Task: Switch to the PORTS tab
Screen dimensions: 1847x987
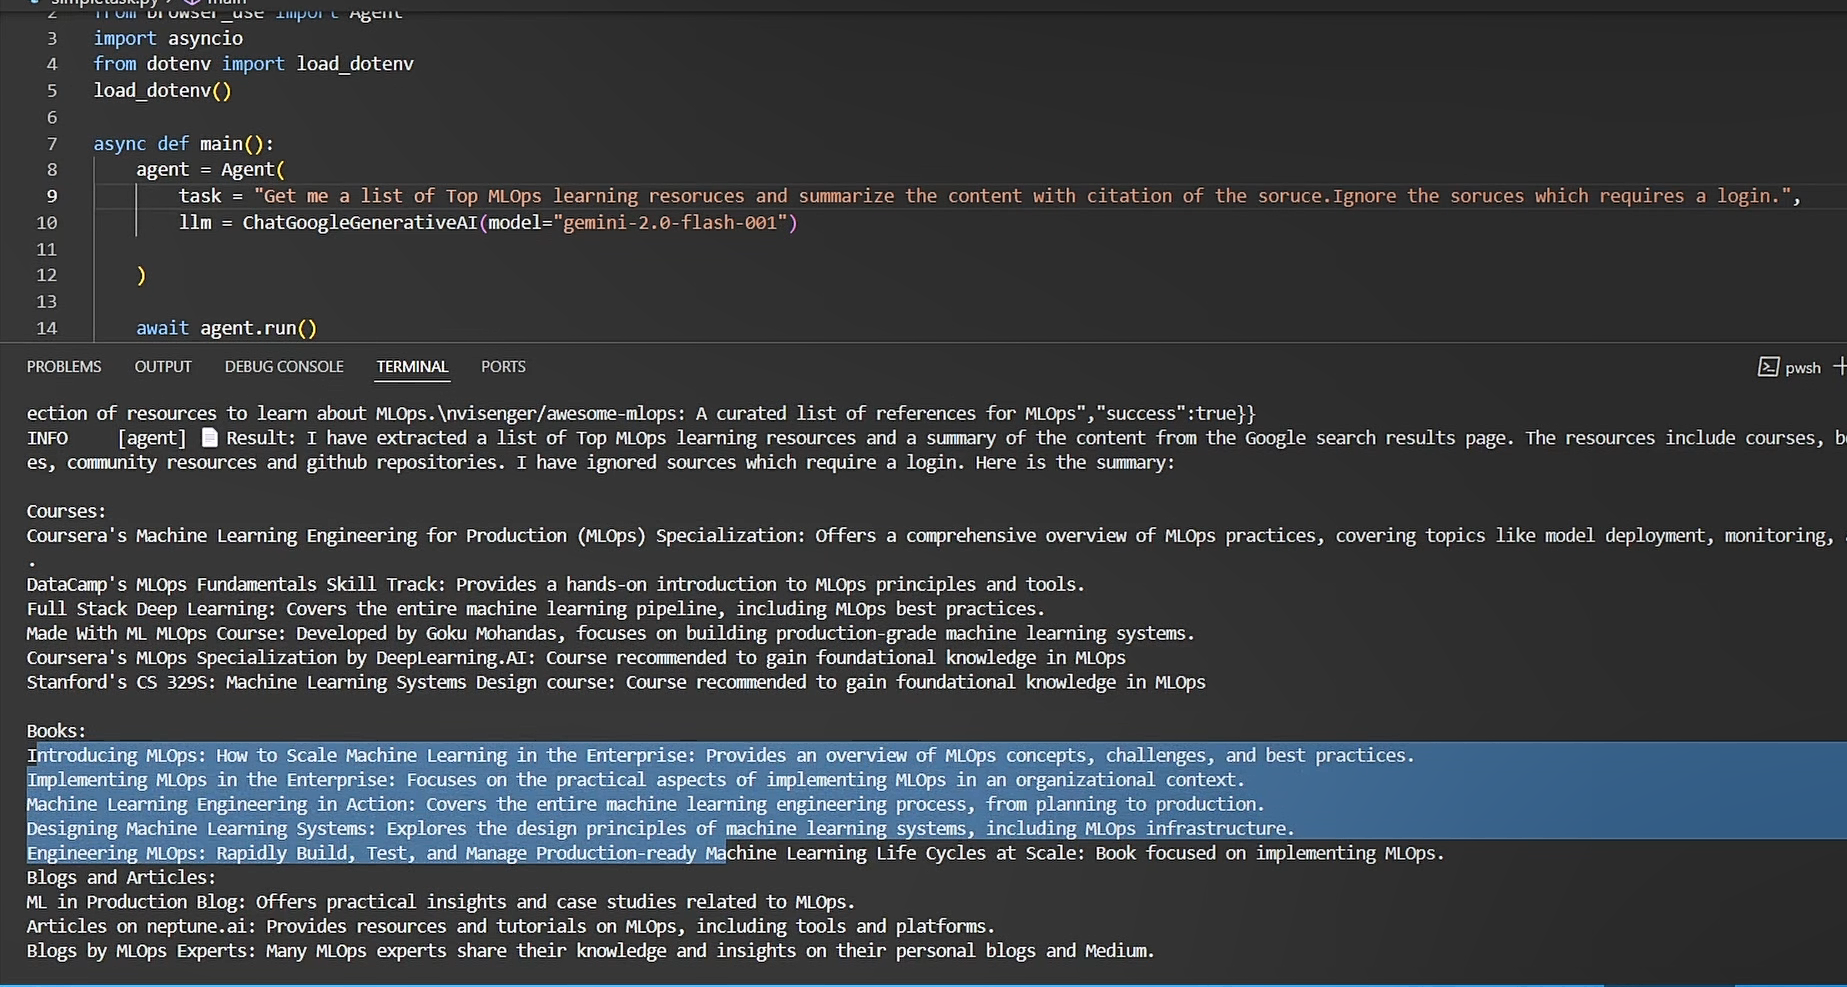Action: coord(503,366)
